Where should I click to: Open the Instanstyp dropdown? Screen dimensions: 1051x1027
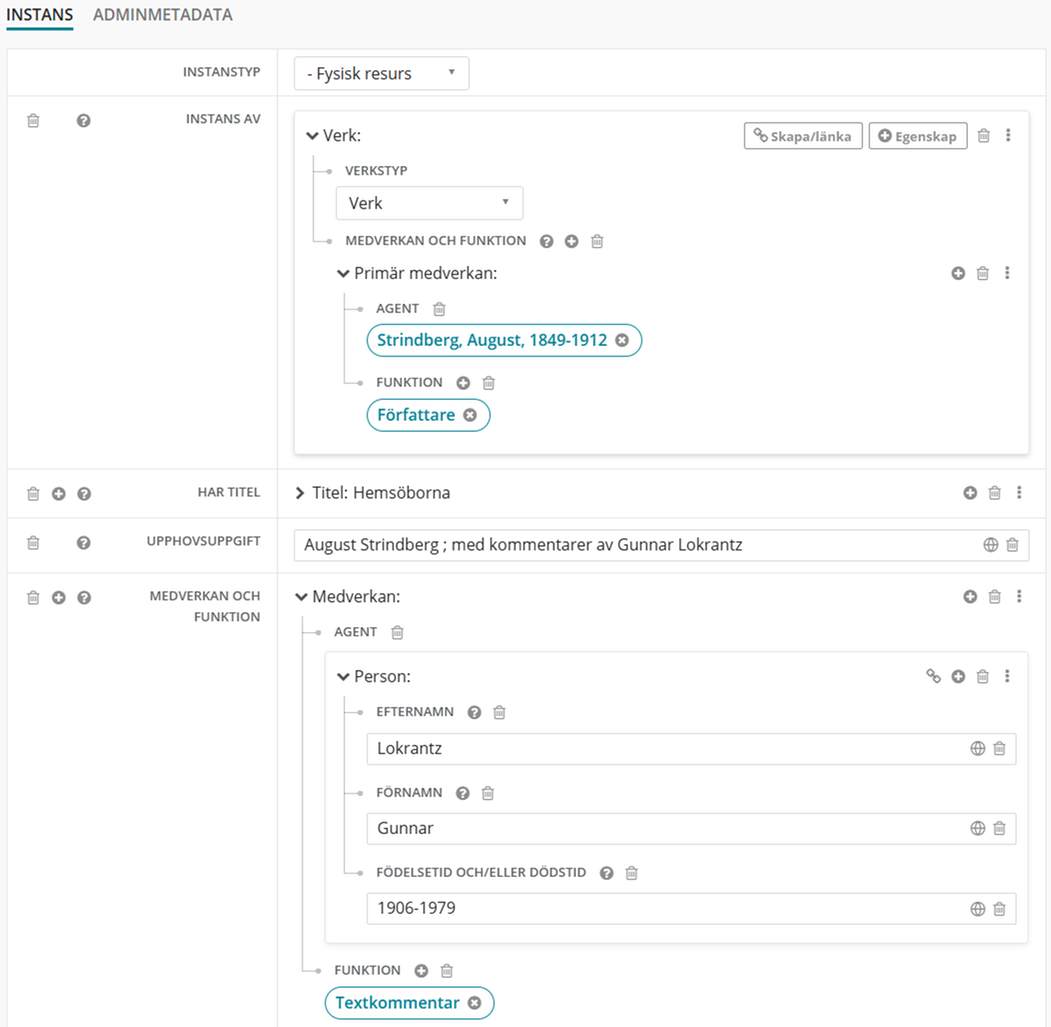(381, 73)
